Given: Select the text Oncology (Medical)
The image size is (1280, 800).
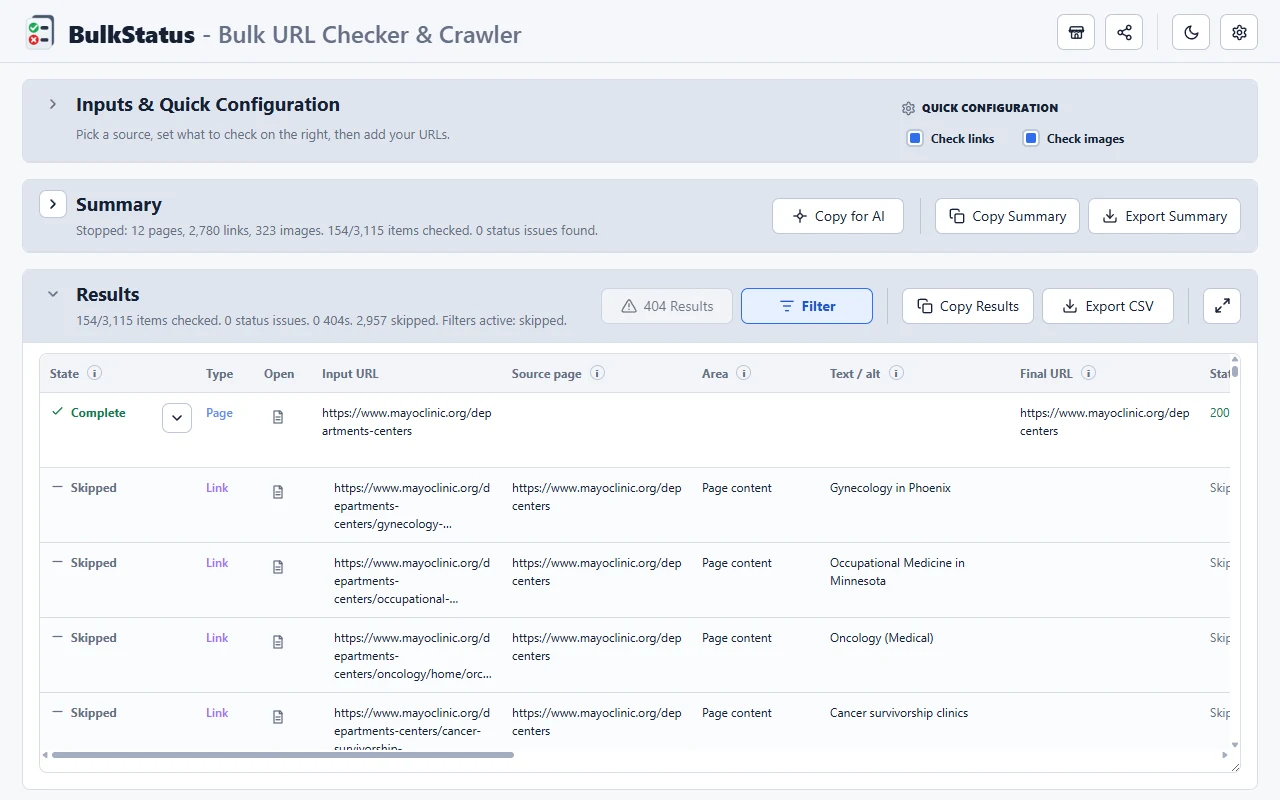Looking at the screenshot, I should pyautogui.click(x=882, y=638).
